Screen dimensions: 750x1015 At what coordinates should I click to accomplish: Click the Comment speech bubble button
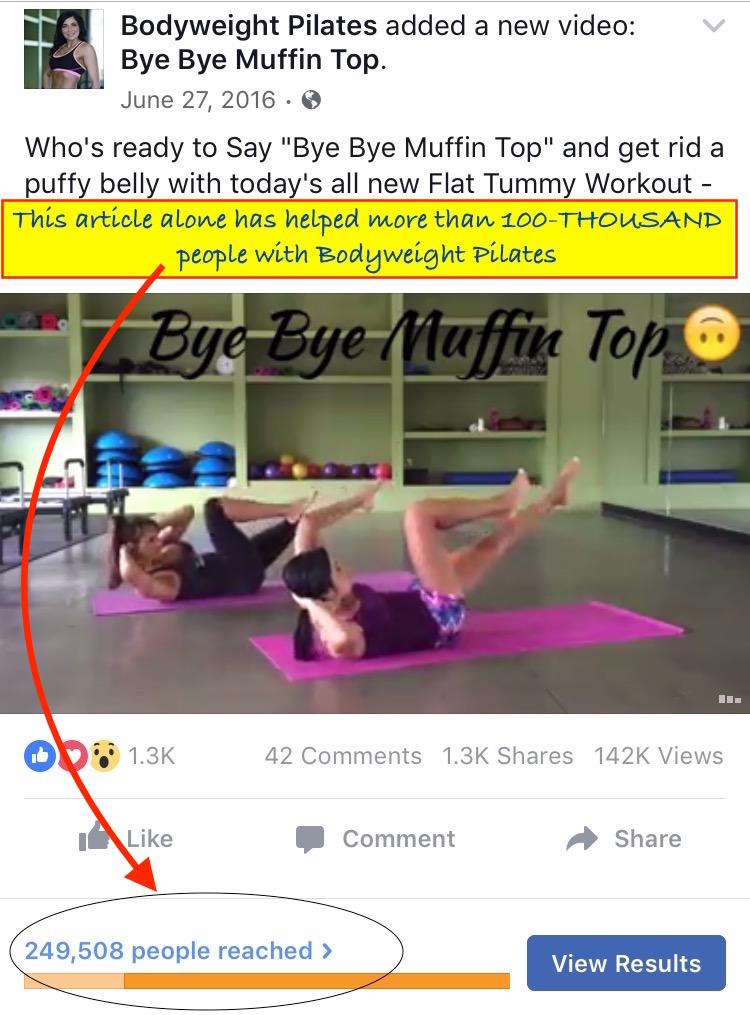(375, 839)
